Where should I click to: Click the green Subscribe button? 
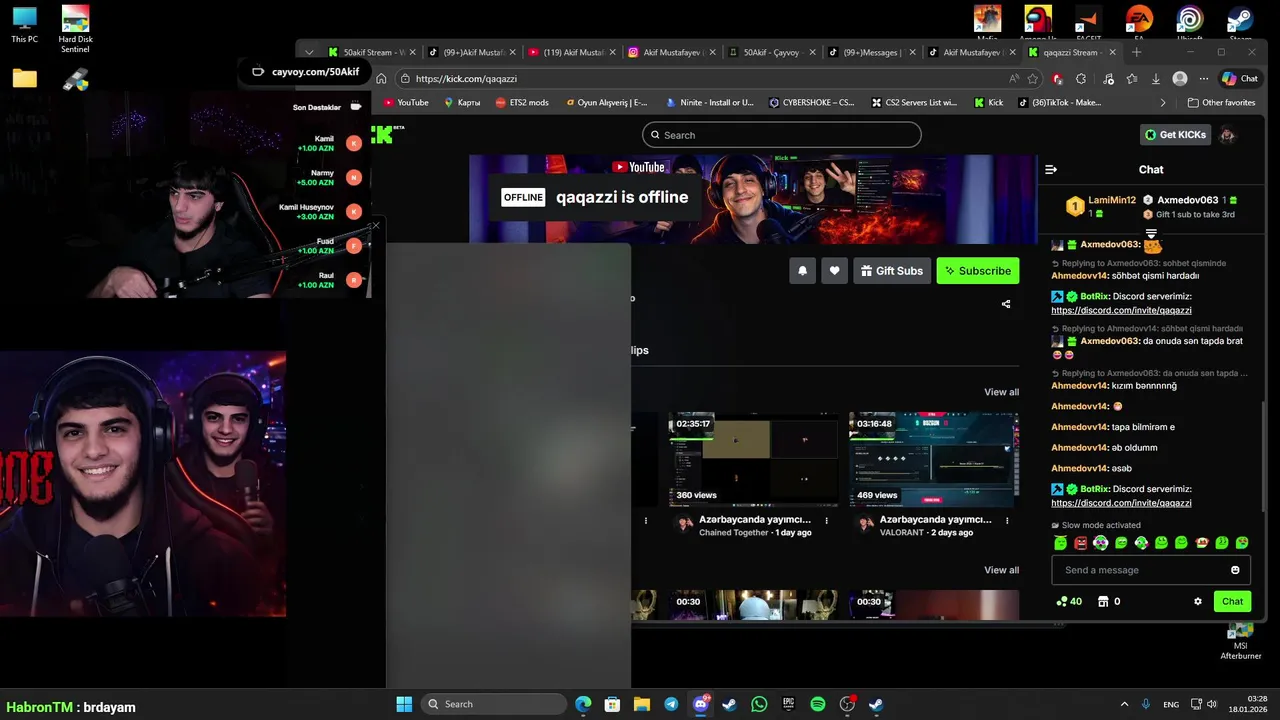(x=977, y=271)
